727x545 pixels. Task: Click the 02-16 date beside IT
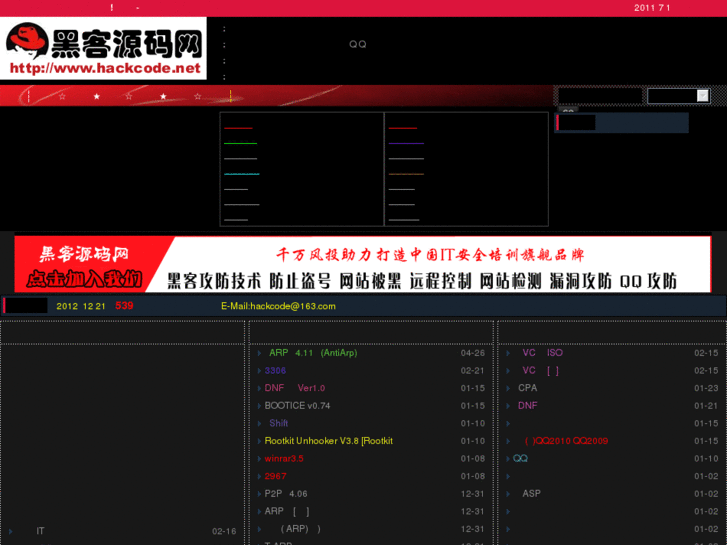[224, 532]
